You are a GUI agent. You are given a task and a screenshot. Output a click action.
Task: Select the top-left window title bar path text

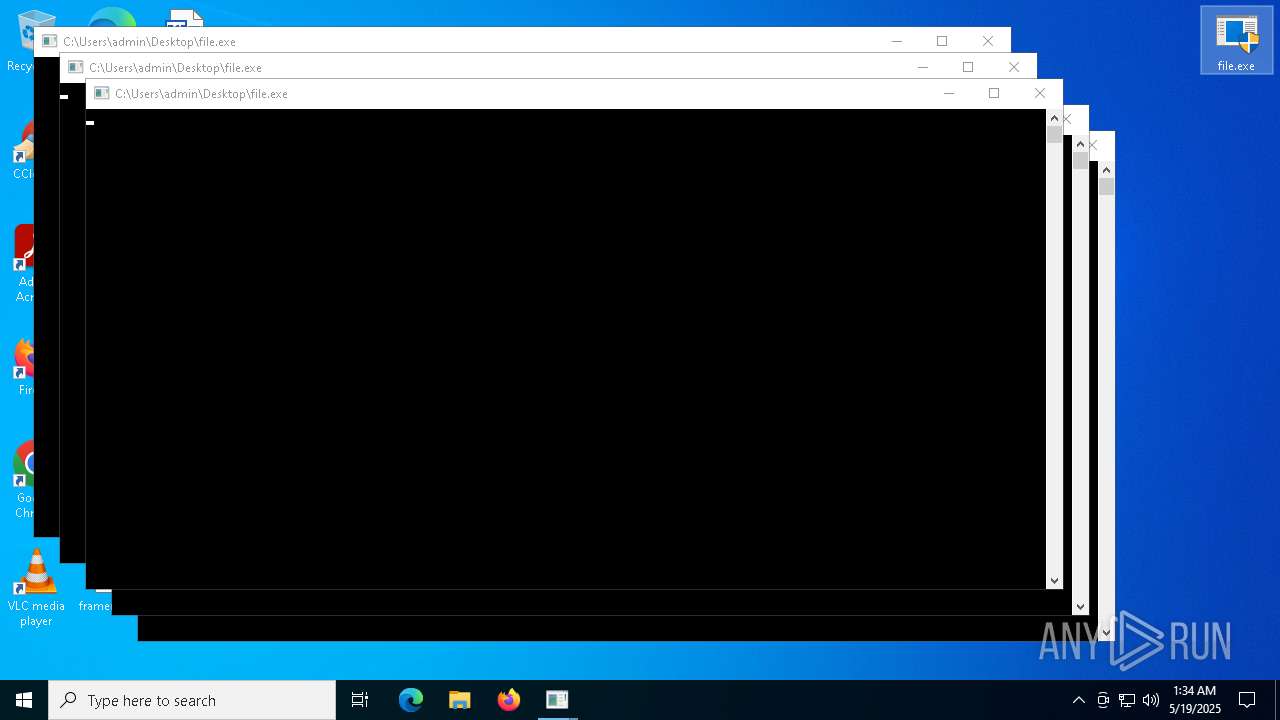pyautogui.click(x=149, y=41)
